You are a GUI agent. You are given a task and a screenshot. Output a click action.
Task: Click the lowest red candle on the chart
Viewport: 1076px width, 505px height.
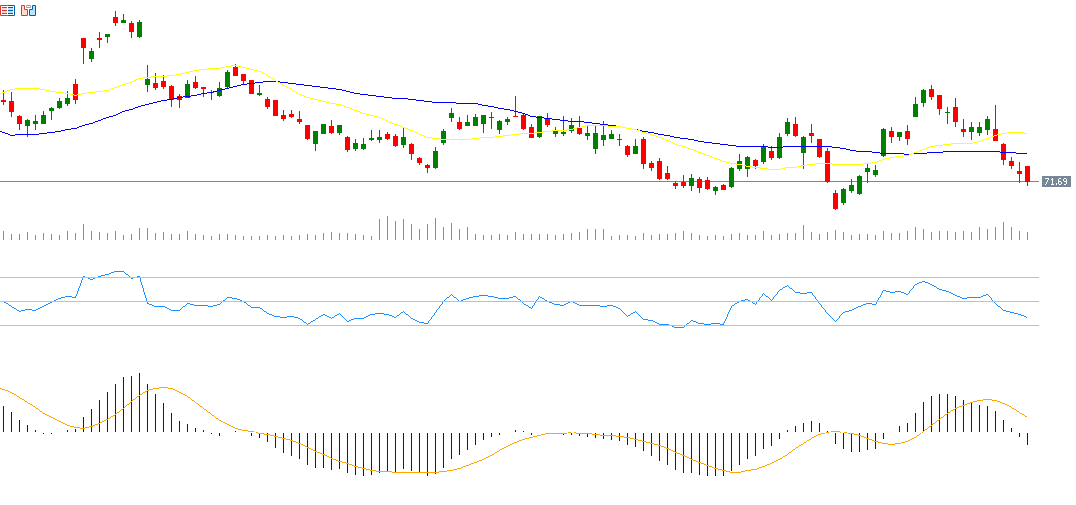pyautogui.click(x=835, y=200)
